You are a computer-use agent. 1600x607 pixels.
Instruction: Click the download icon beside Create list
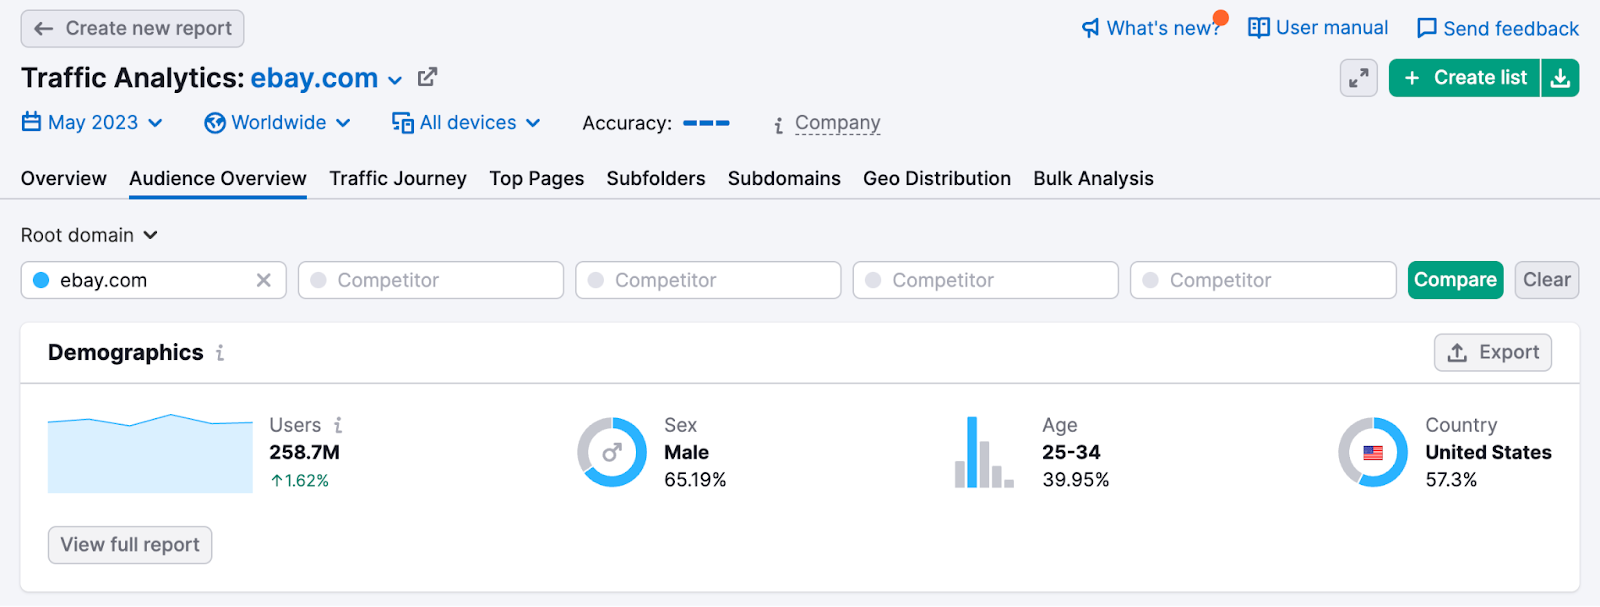1560,78
